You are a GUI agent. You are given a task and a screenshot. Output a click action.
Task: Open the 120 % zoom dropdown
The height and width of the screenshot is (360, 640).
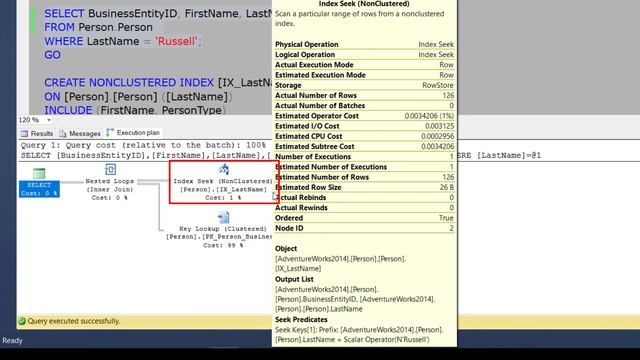49,120
